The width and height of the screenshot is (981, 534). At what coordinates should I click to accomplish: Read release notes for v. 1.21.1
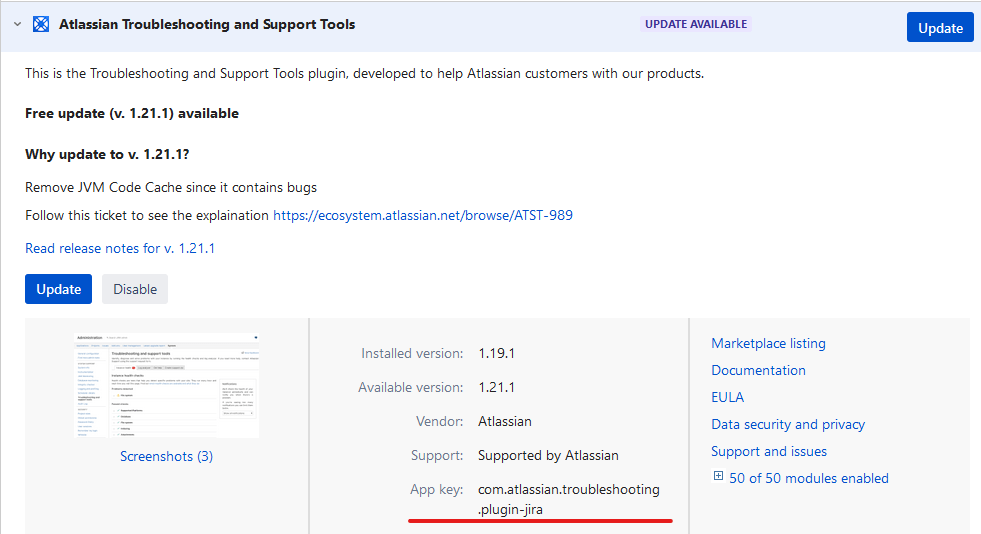tap(120, 248)
